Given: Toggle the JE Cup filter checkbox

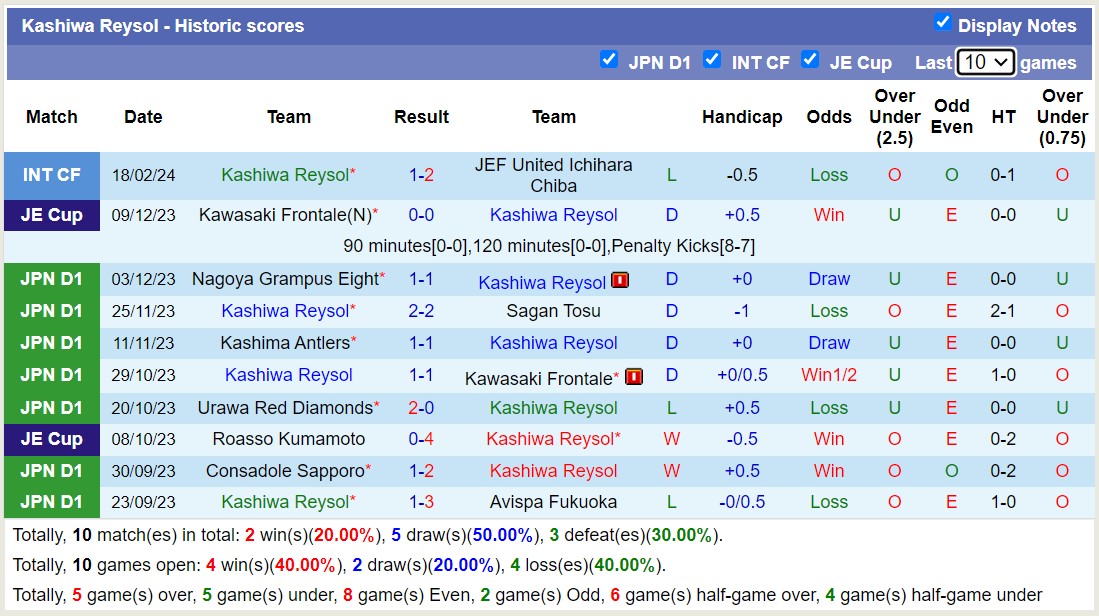Looking at the screenshot, I should pos(810,59).
